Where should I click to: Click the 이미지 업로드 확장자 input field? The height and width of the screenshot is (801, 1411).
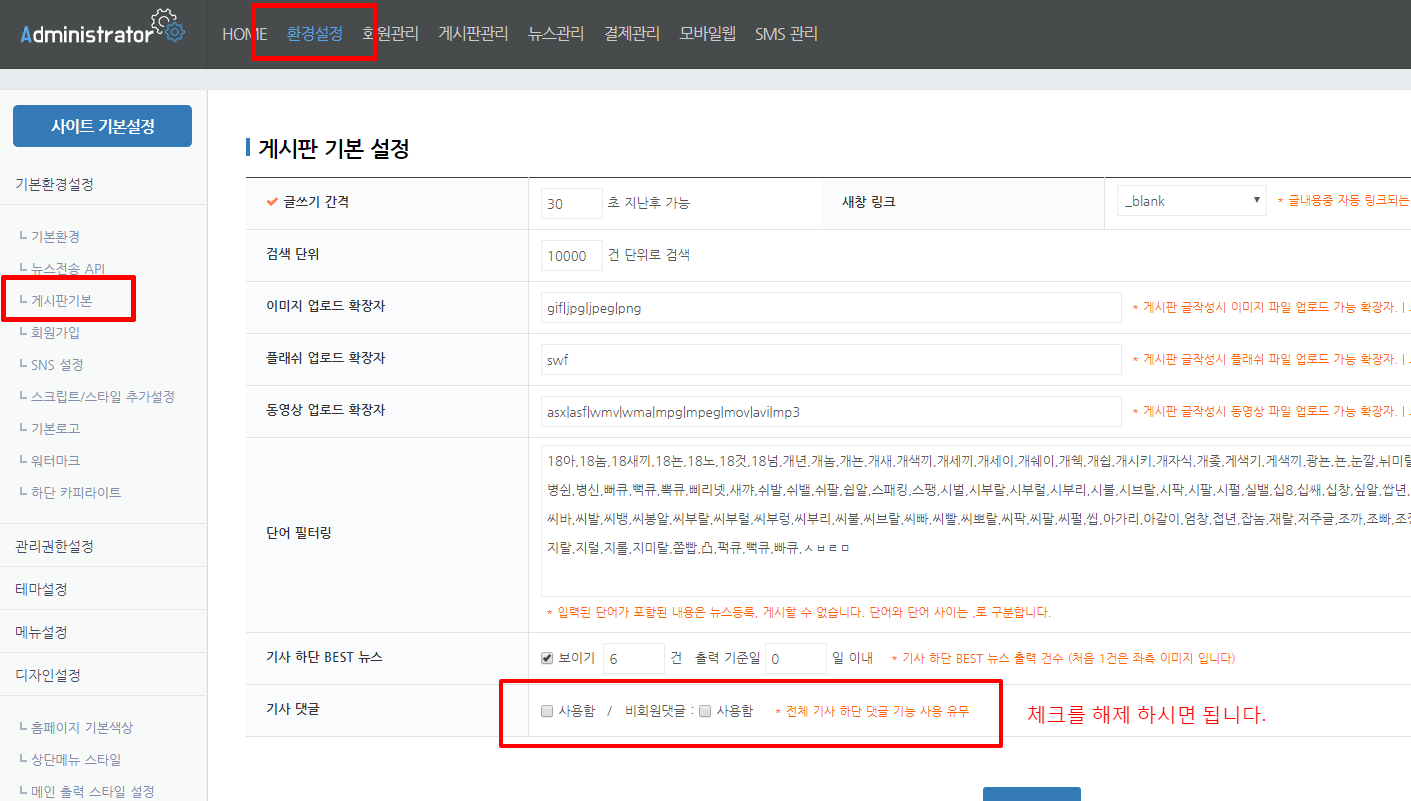point(830,308)
